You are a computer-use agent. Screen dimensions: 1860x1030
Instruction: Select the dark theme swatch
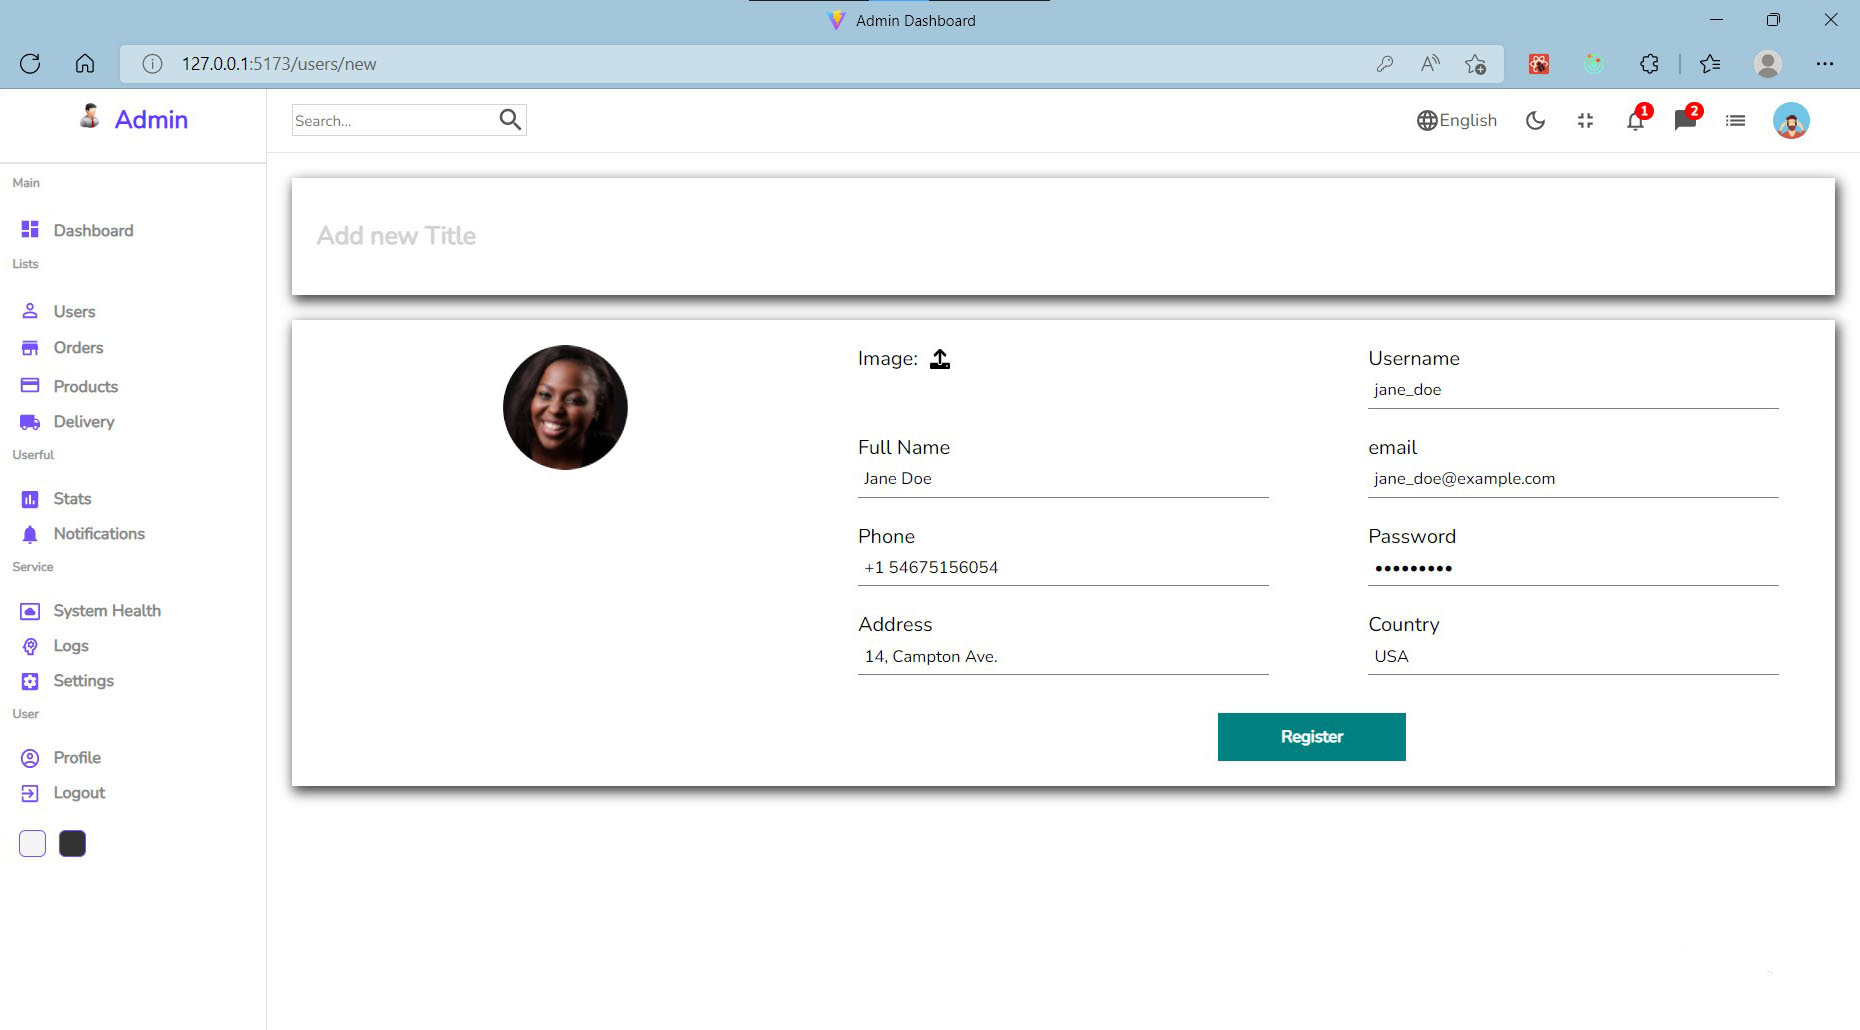click(72, 843)
